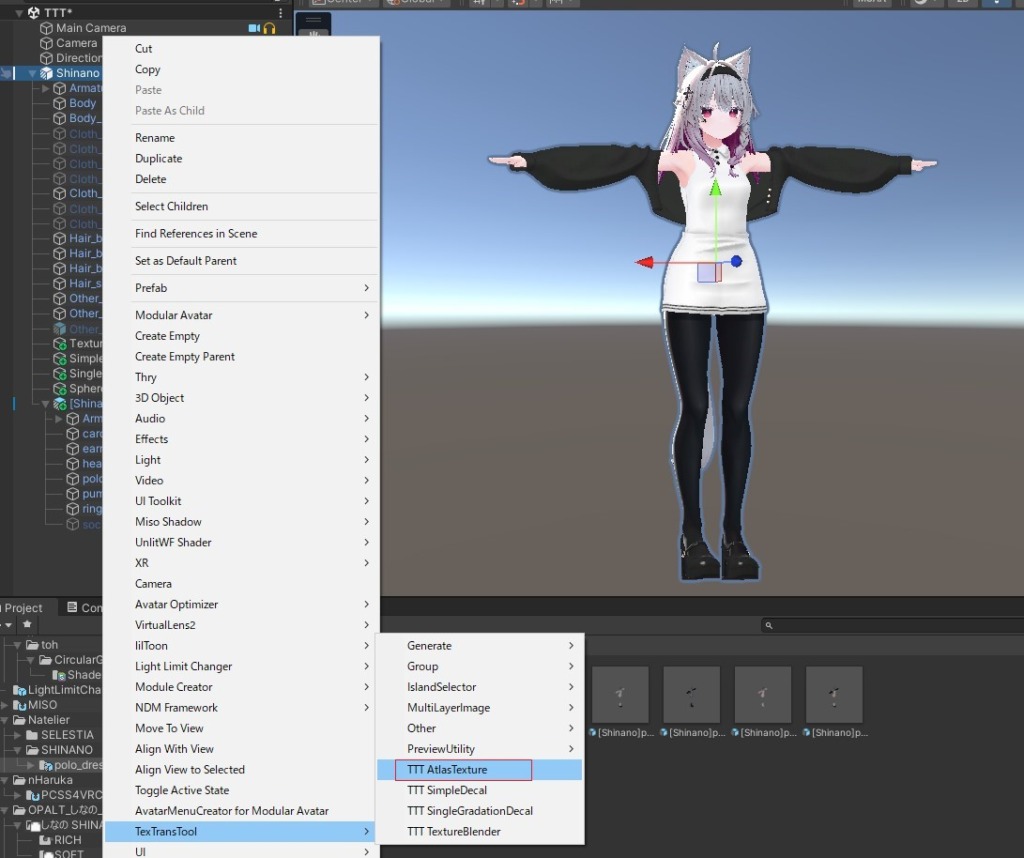The height and width of the screenshot is (858, 1024).
Task: Click the [Shina prefab icon in Hierarchy
Action: 59,404
